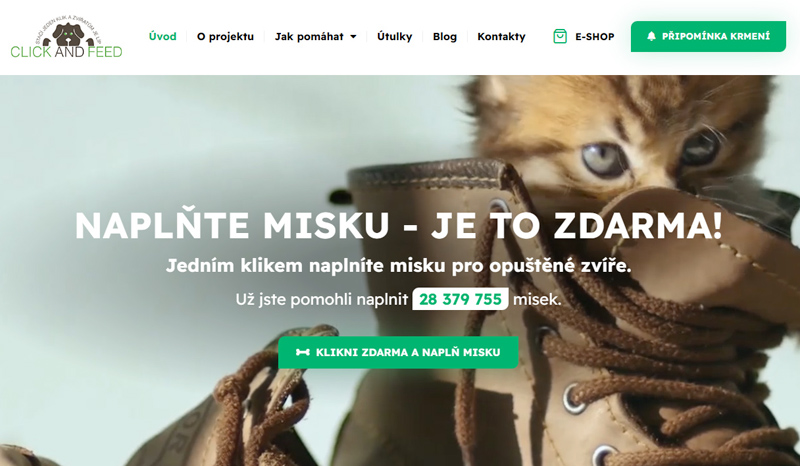This screenshot has width=800, height=466.
Task: Open the E-SHOP link
Action: (584, 36)
